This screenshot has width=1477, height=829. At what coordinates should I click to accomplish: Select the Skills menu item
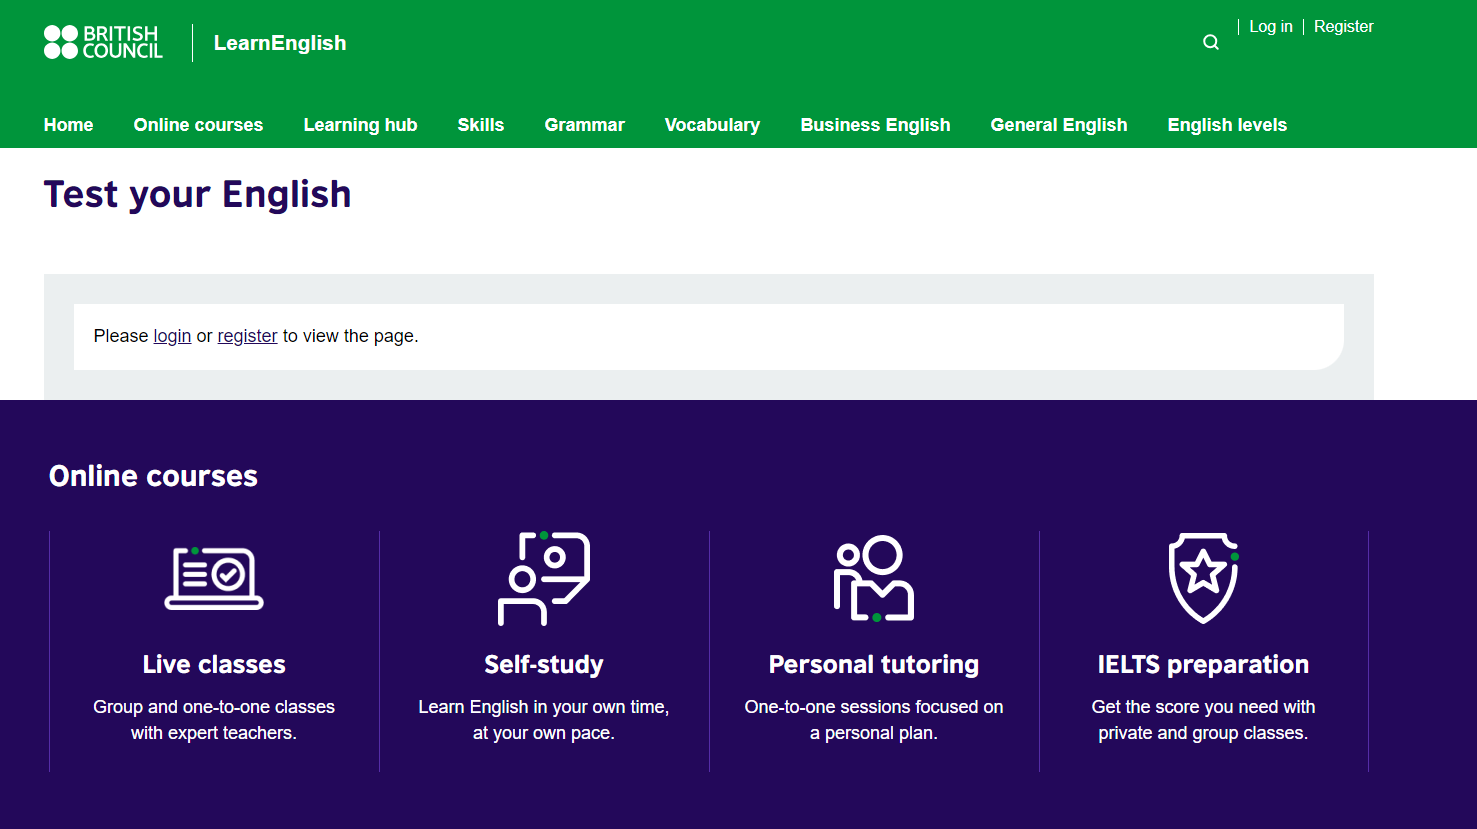click(481, 125)
